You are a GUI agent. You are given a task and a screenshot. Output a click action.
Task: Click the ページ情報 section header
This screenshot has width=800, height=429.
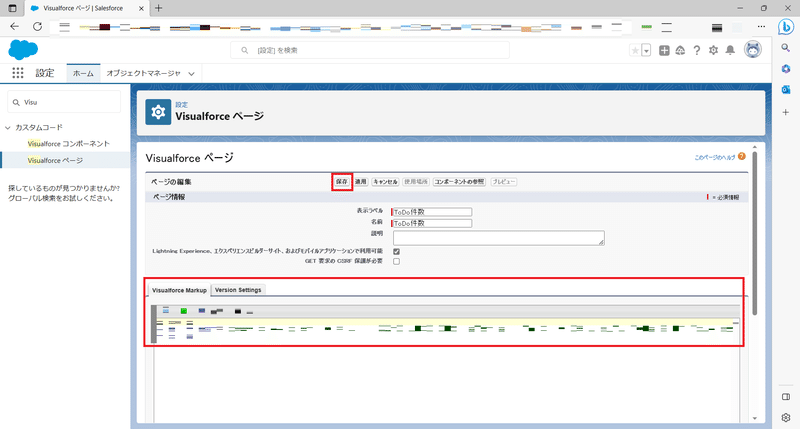point(169,197)
